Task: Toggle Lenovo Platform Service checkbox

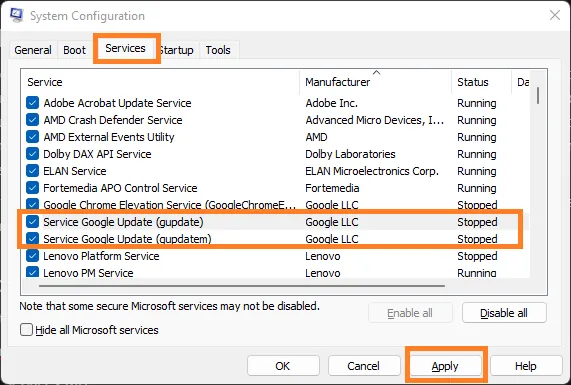Action: (32, 256)
